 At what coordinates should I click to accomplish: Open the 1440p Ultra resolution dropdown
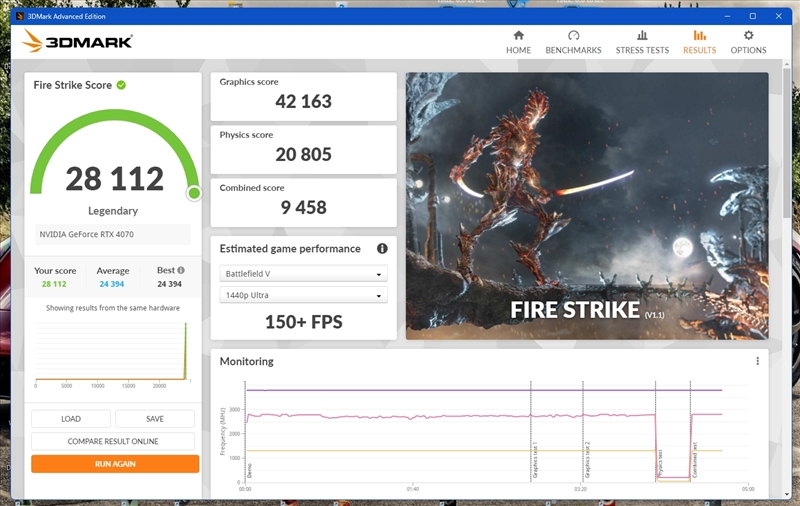click(303, 296)
